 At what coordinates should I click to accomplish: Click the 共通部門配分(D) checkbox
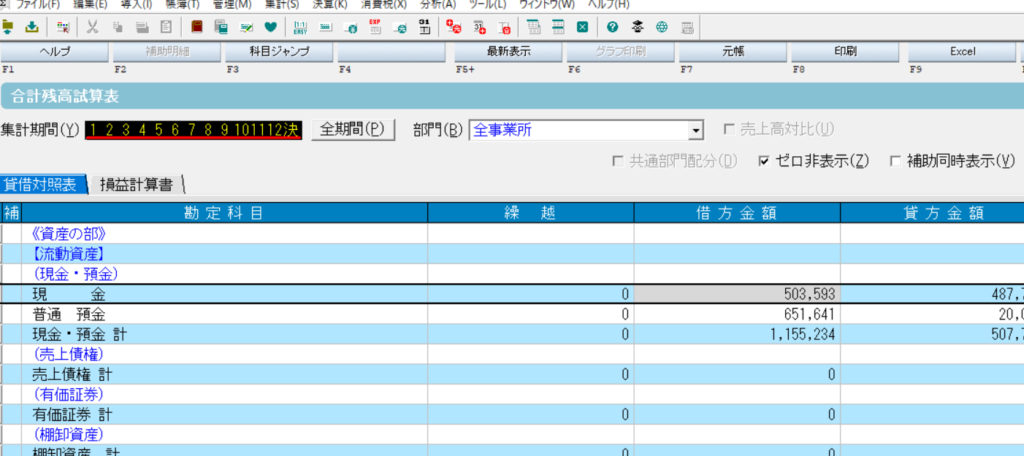[x=616, y=161]
